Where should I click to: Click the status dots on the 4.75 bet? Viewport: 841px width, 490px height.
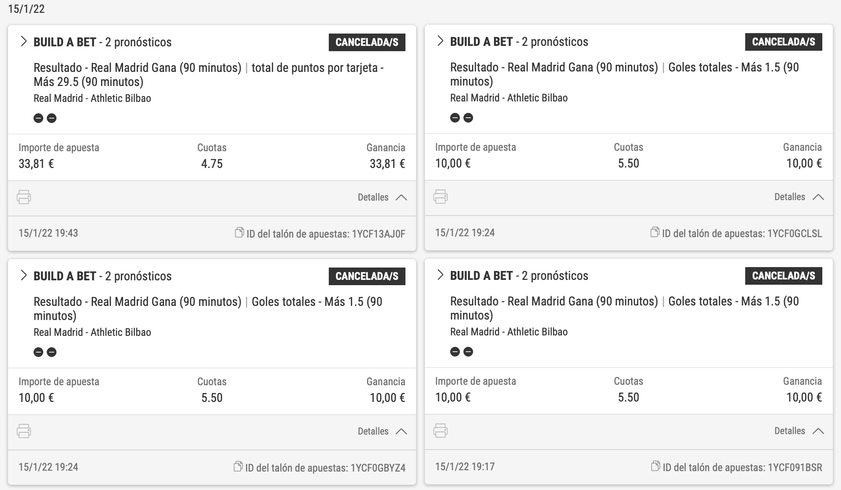click(45, 118)
